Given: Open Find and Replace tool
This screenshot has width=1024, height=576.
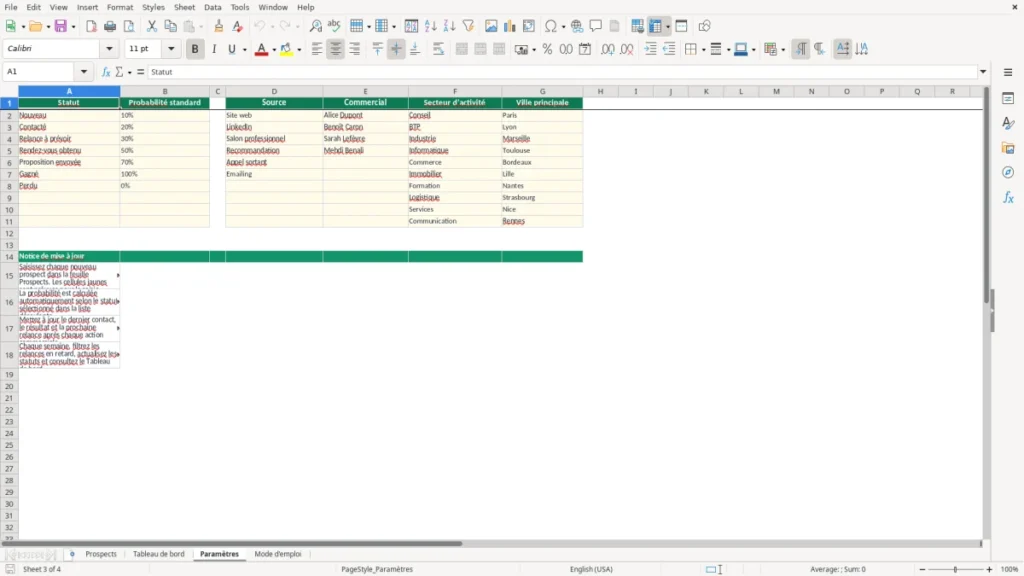Looking at the screenshot, I should coord(315,26).
